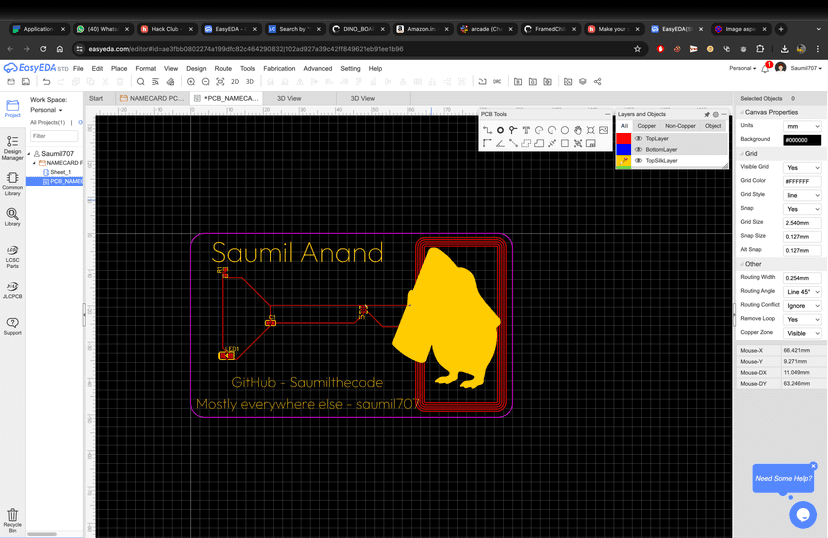Screen dimensions: 828x538
Task: Click the zoom in magnifier icon
Action: pos(191,82)
